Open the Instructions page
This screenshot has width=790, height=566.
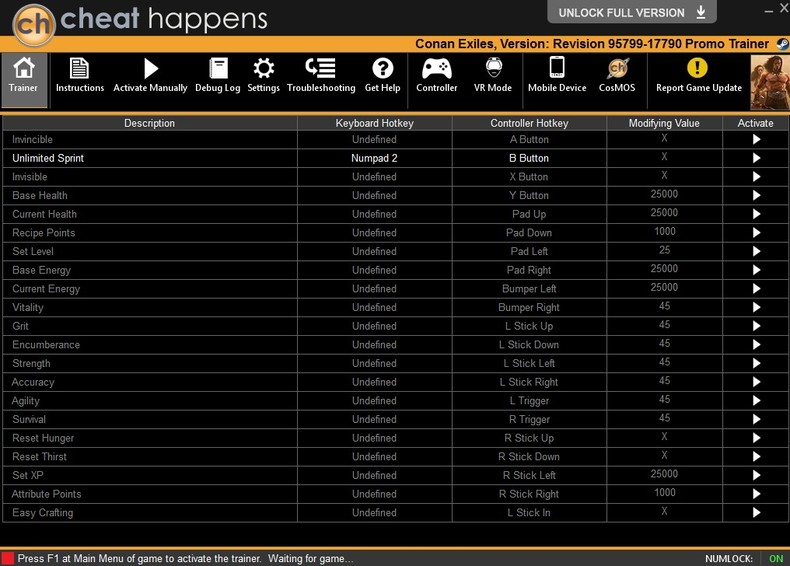80,75
